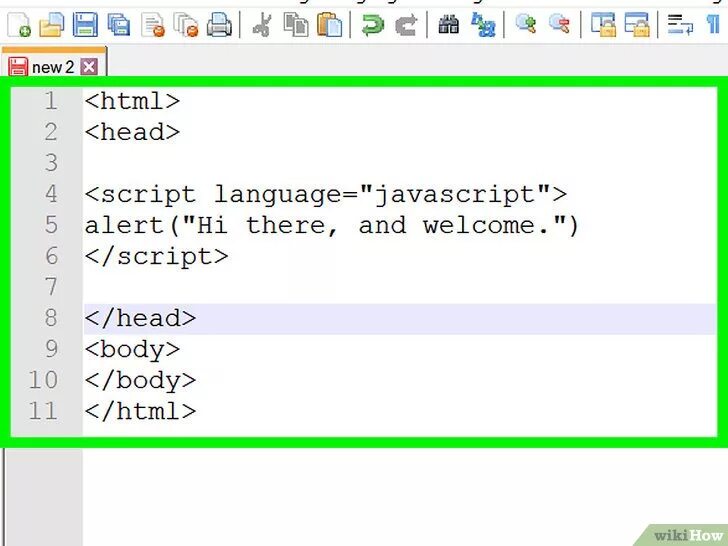Click the </script> text on line 6
The width and height of the screenshot is (728, 546).
pos(156,256)
